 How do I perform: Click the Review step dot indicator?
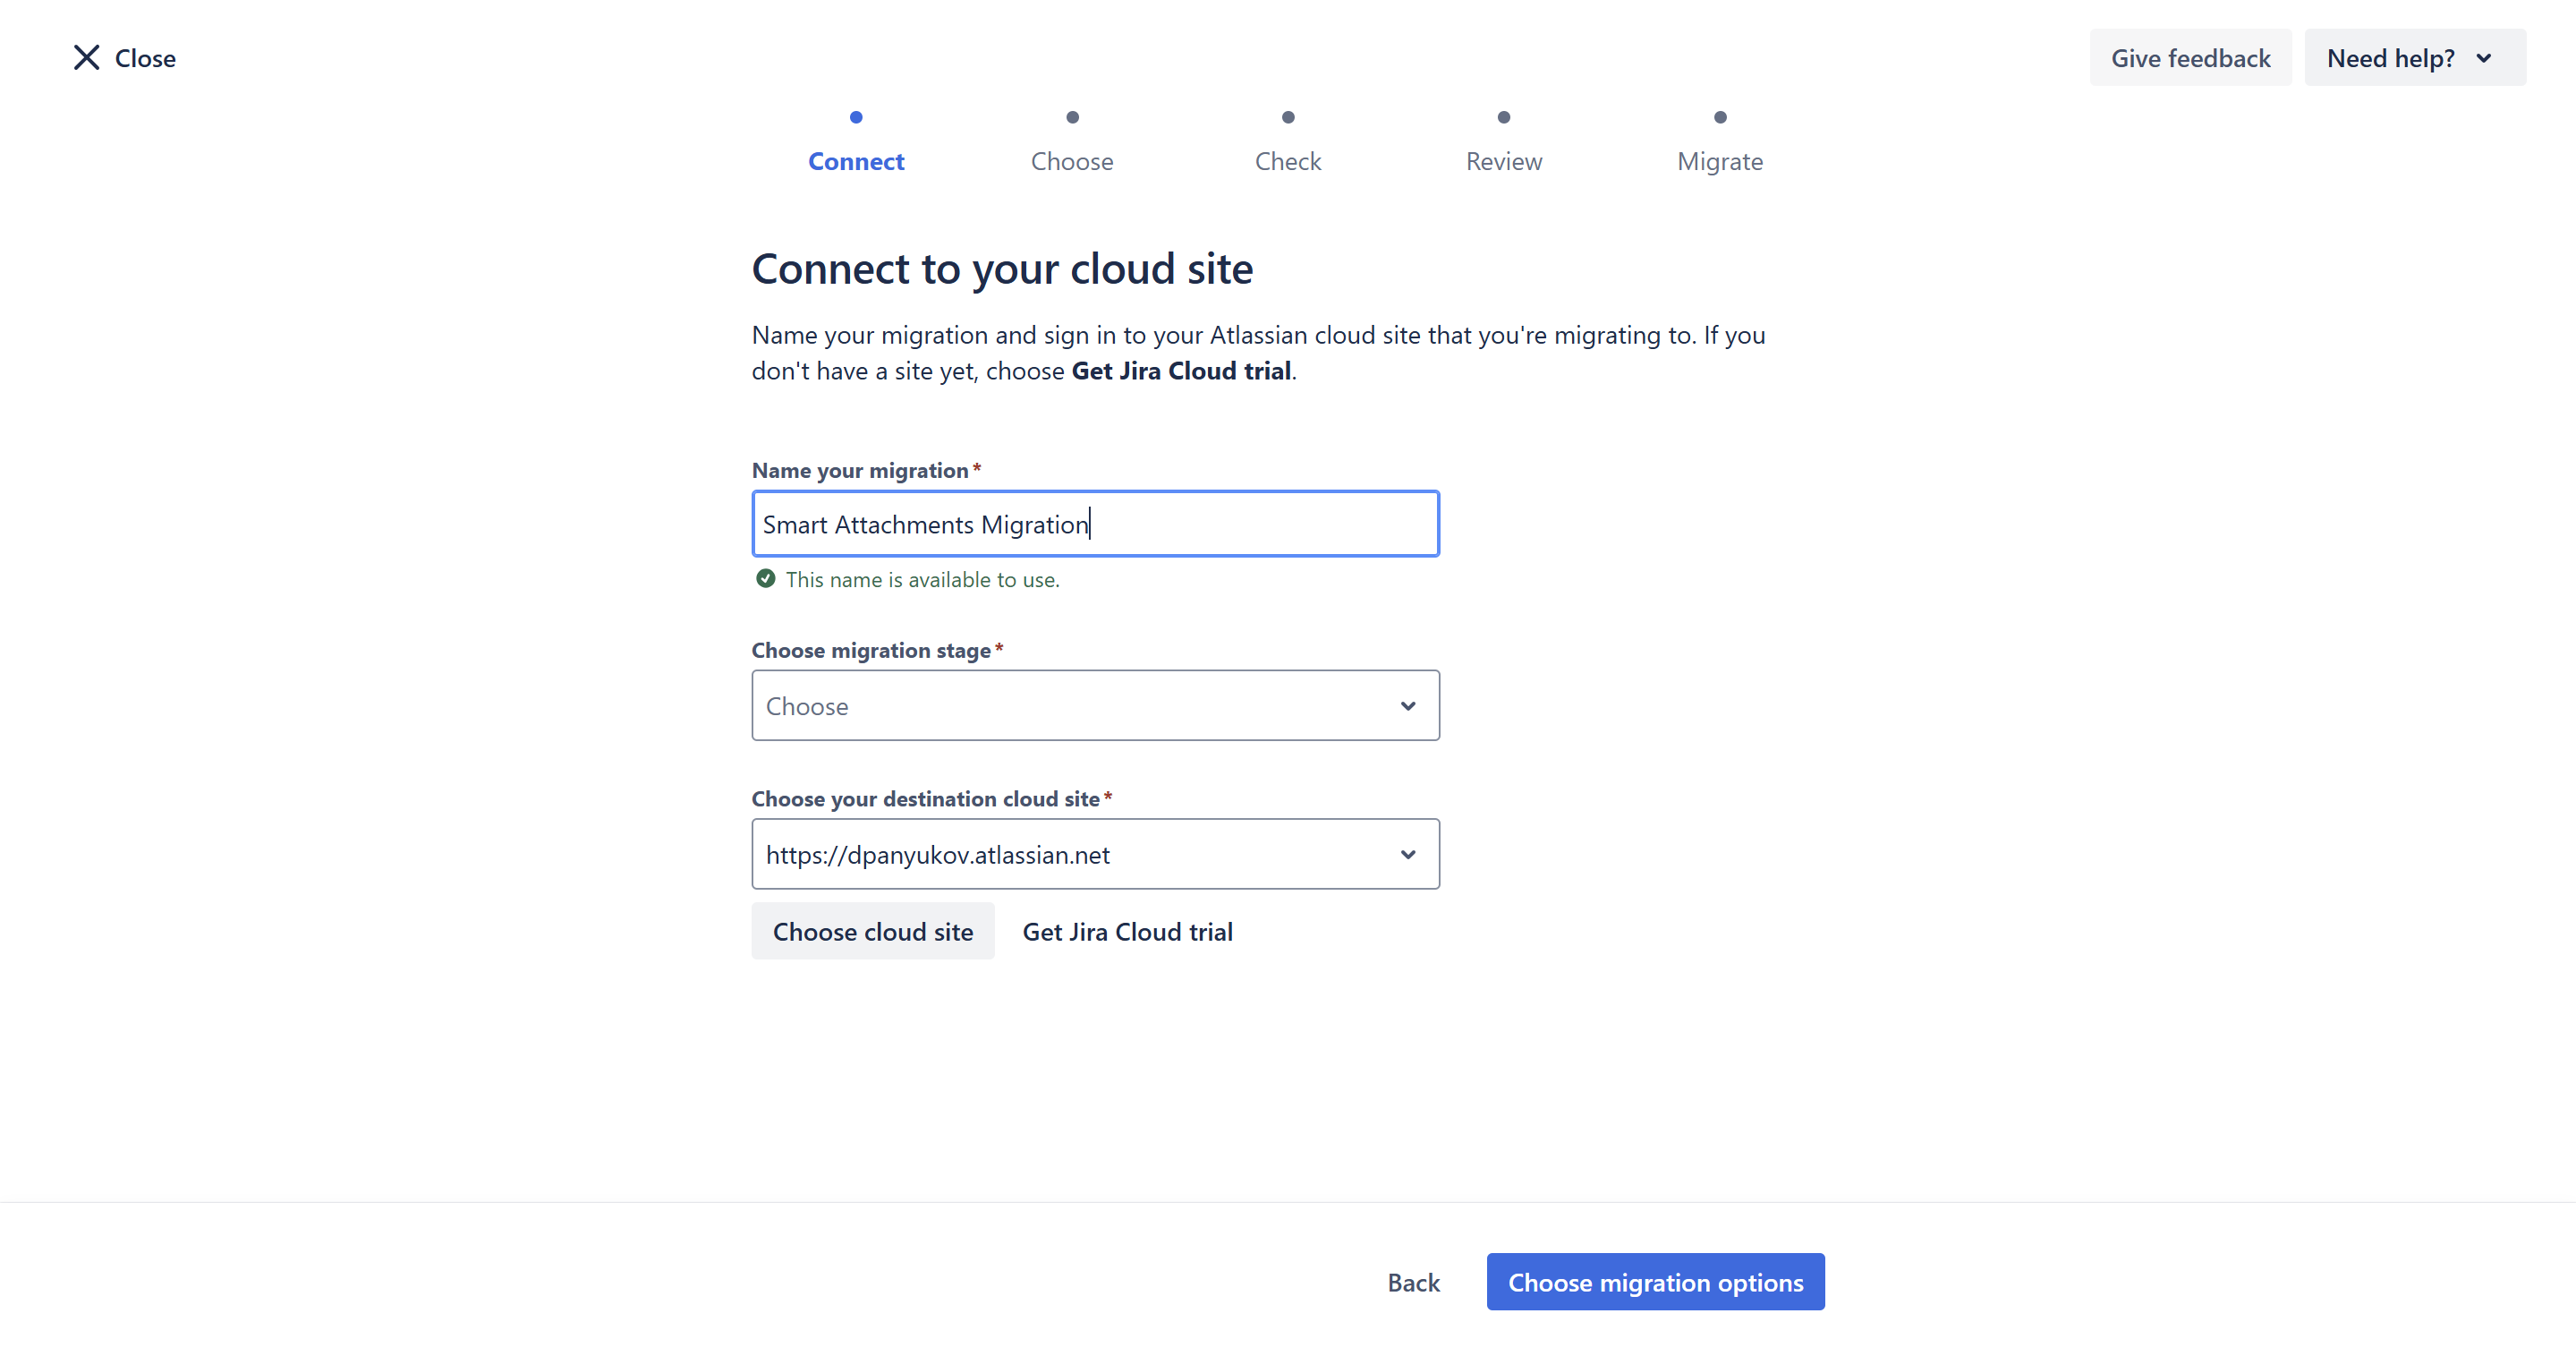(1503, 117)
